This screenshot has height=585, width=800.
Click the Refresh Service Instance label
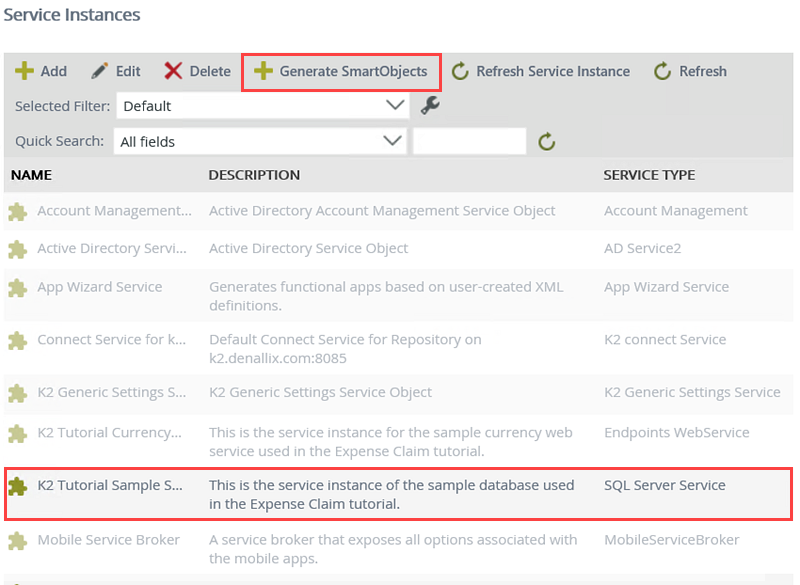click(x=553, y=71)
